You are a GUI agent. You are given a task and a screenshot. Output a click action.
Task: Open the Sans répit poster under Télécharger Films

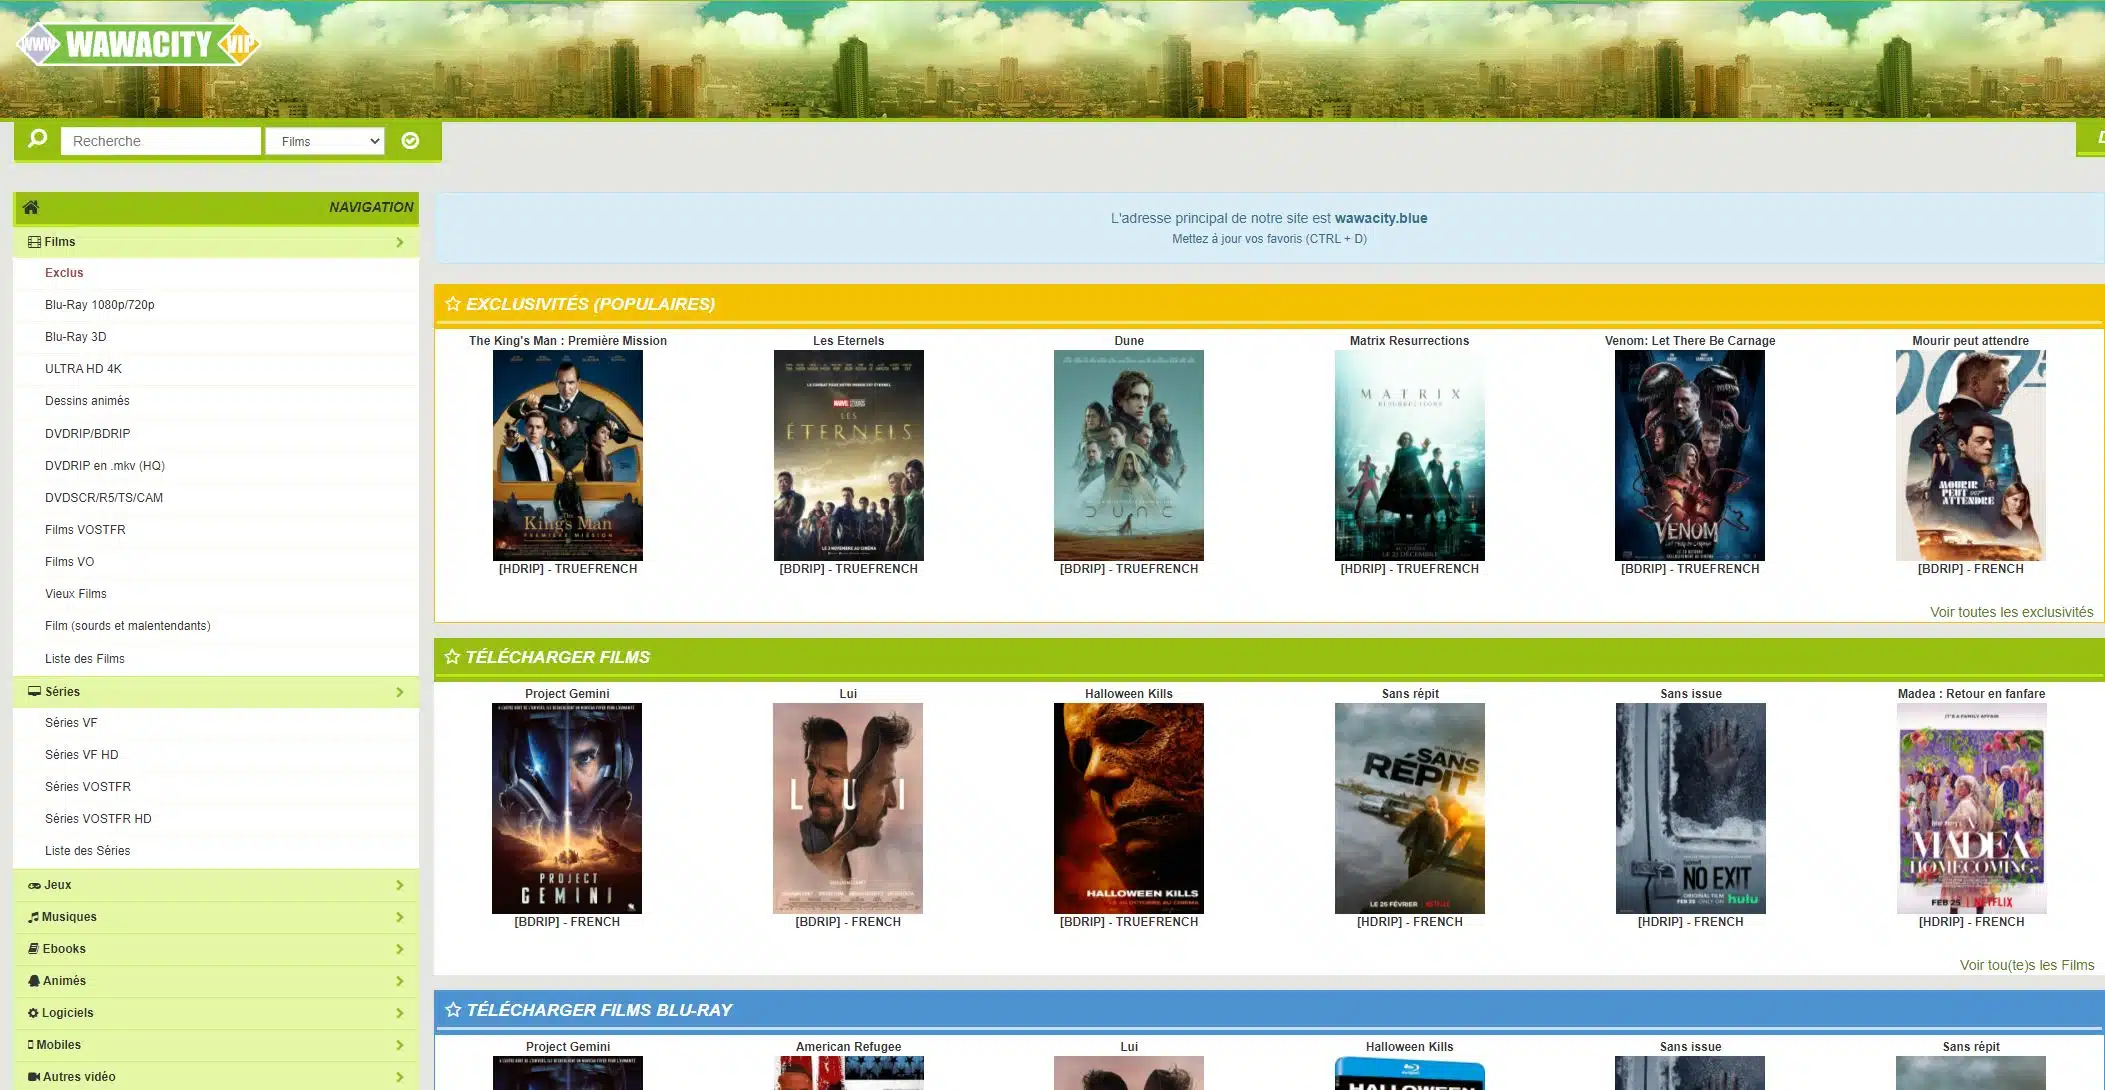1409,808
